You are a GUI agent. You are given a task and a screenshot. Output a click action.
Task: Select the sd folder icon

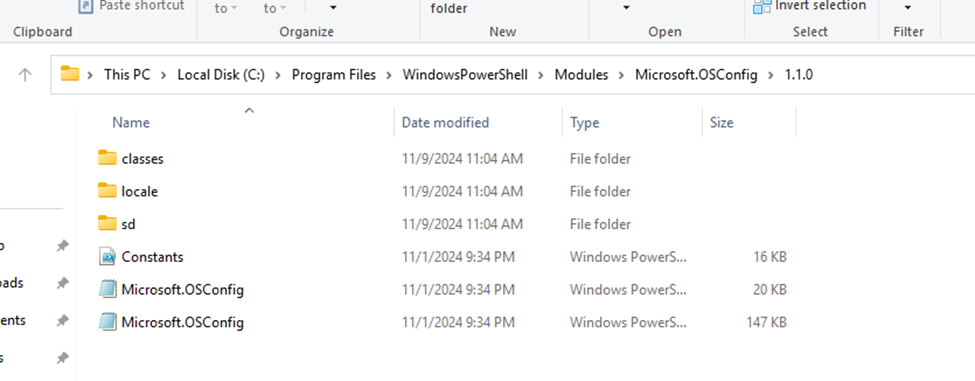pyautogui.click(x=108, y=224)
